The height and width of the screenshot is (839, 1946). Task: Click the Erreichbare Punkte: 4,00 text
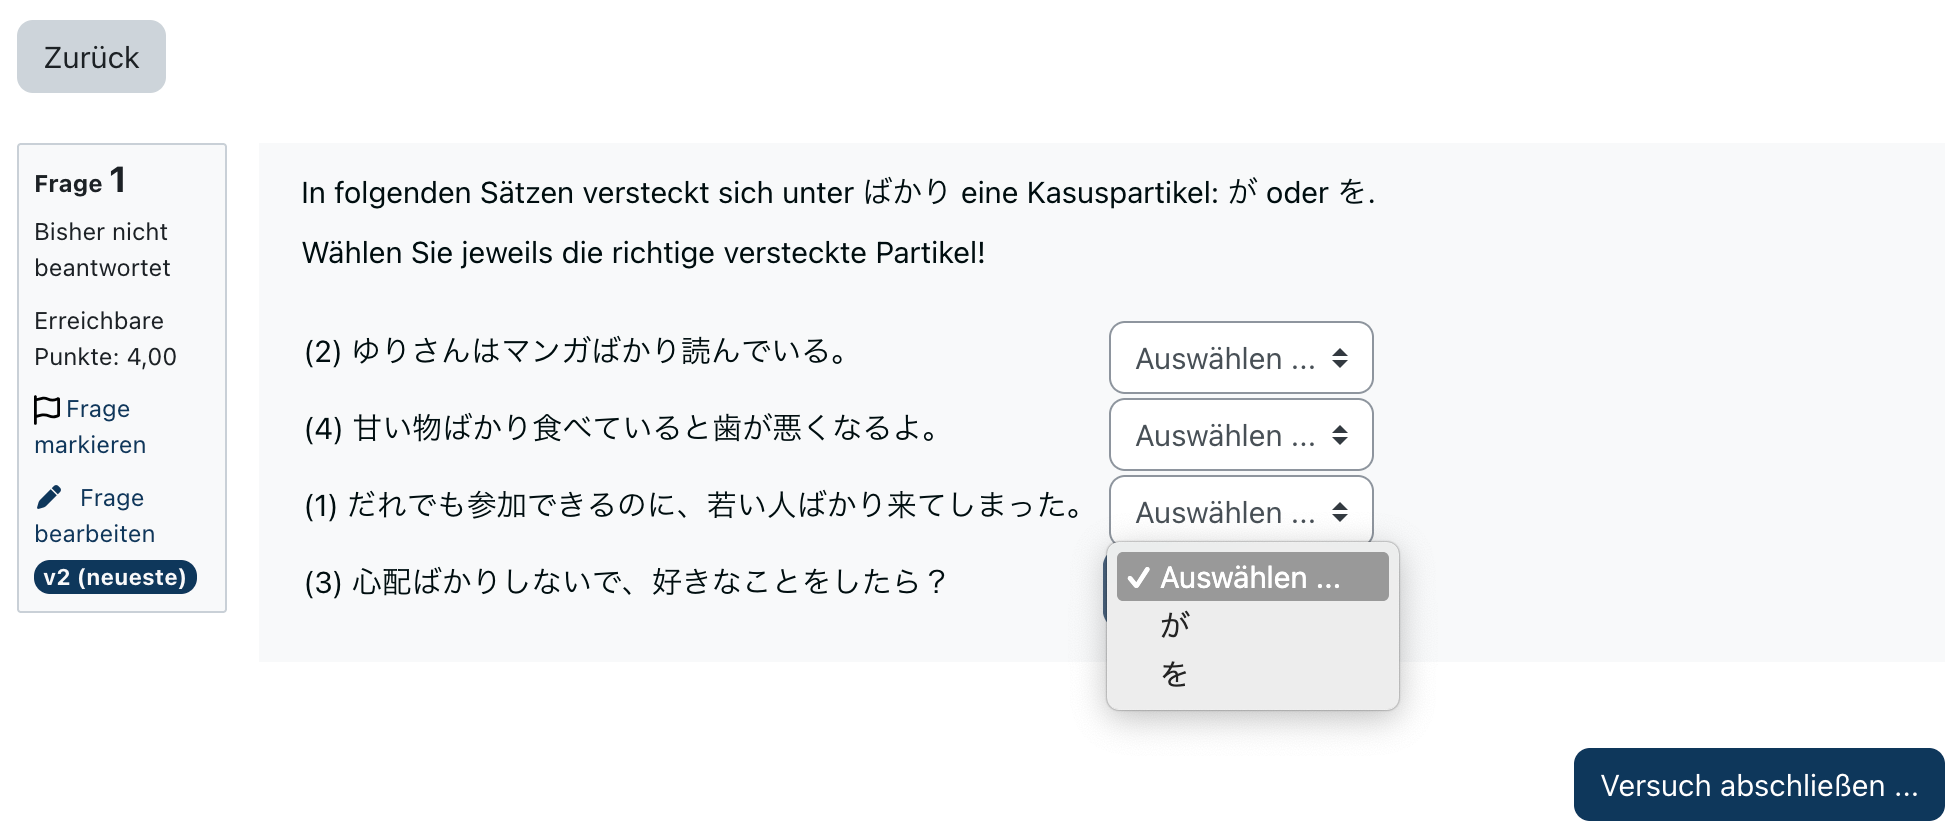coord(105,339)
